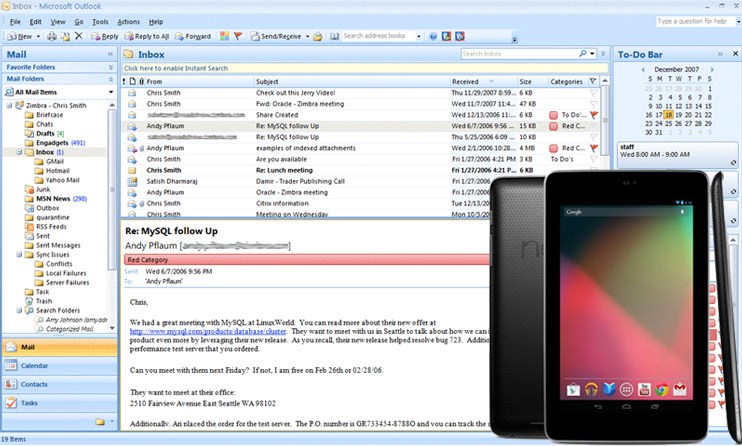This screenshot has width=742, height=446.
Task: Tap the microphone icon in tablet Google bar
Action: point(682,212)
